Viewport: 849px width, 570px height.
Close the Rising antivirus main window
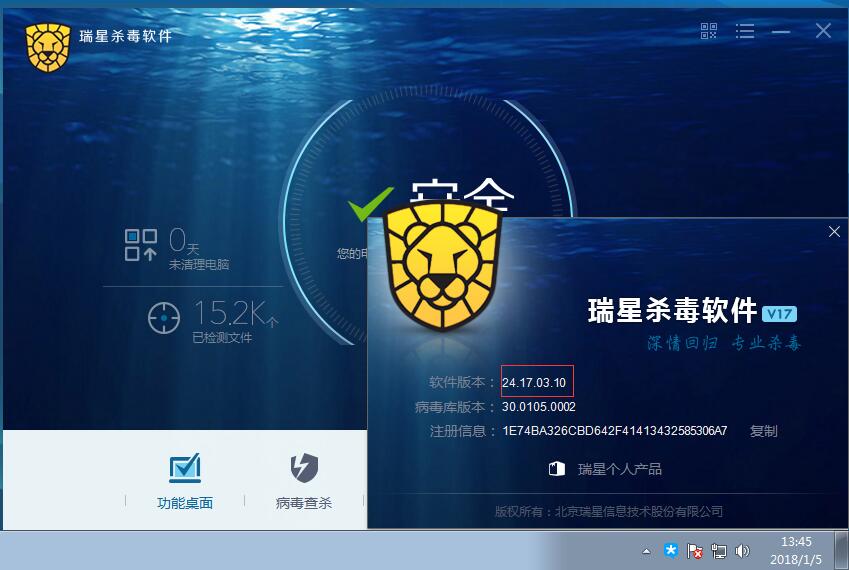coord(823,31)
